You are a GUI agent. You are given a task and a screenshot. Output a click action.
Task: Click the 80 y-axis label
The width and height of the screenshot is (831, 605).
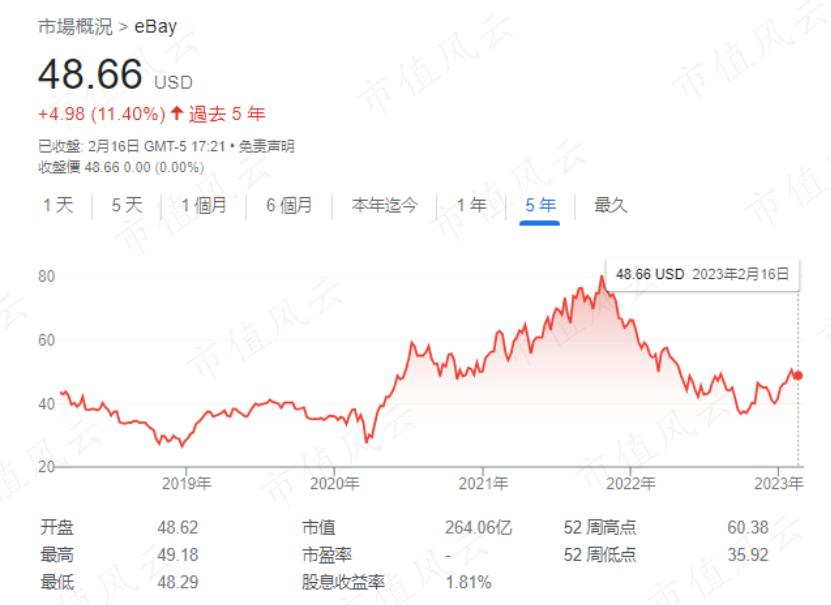point(47,276)
